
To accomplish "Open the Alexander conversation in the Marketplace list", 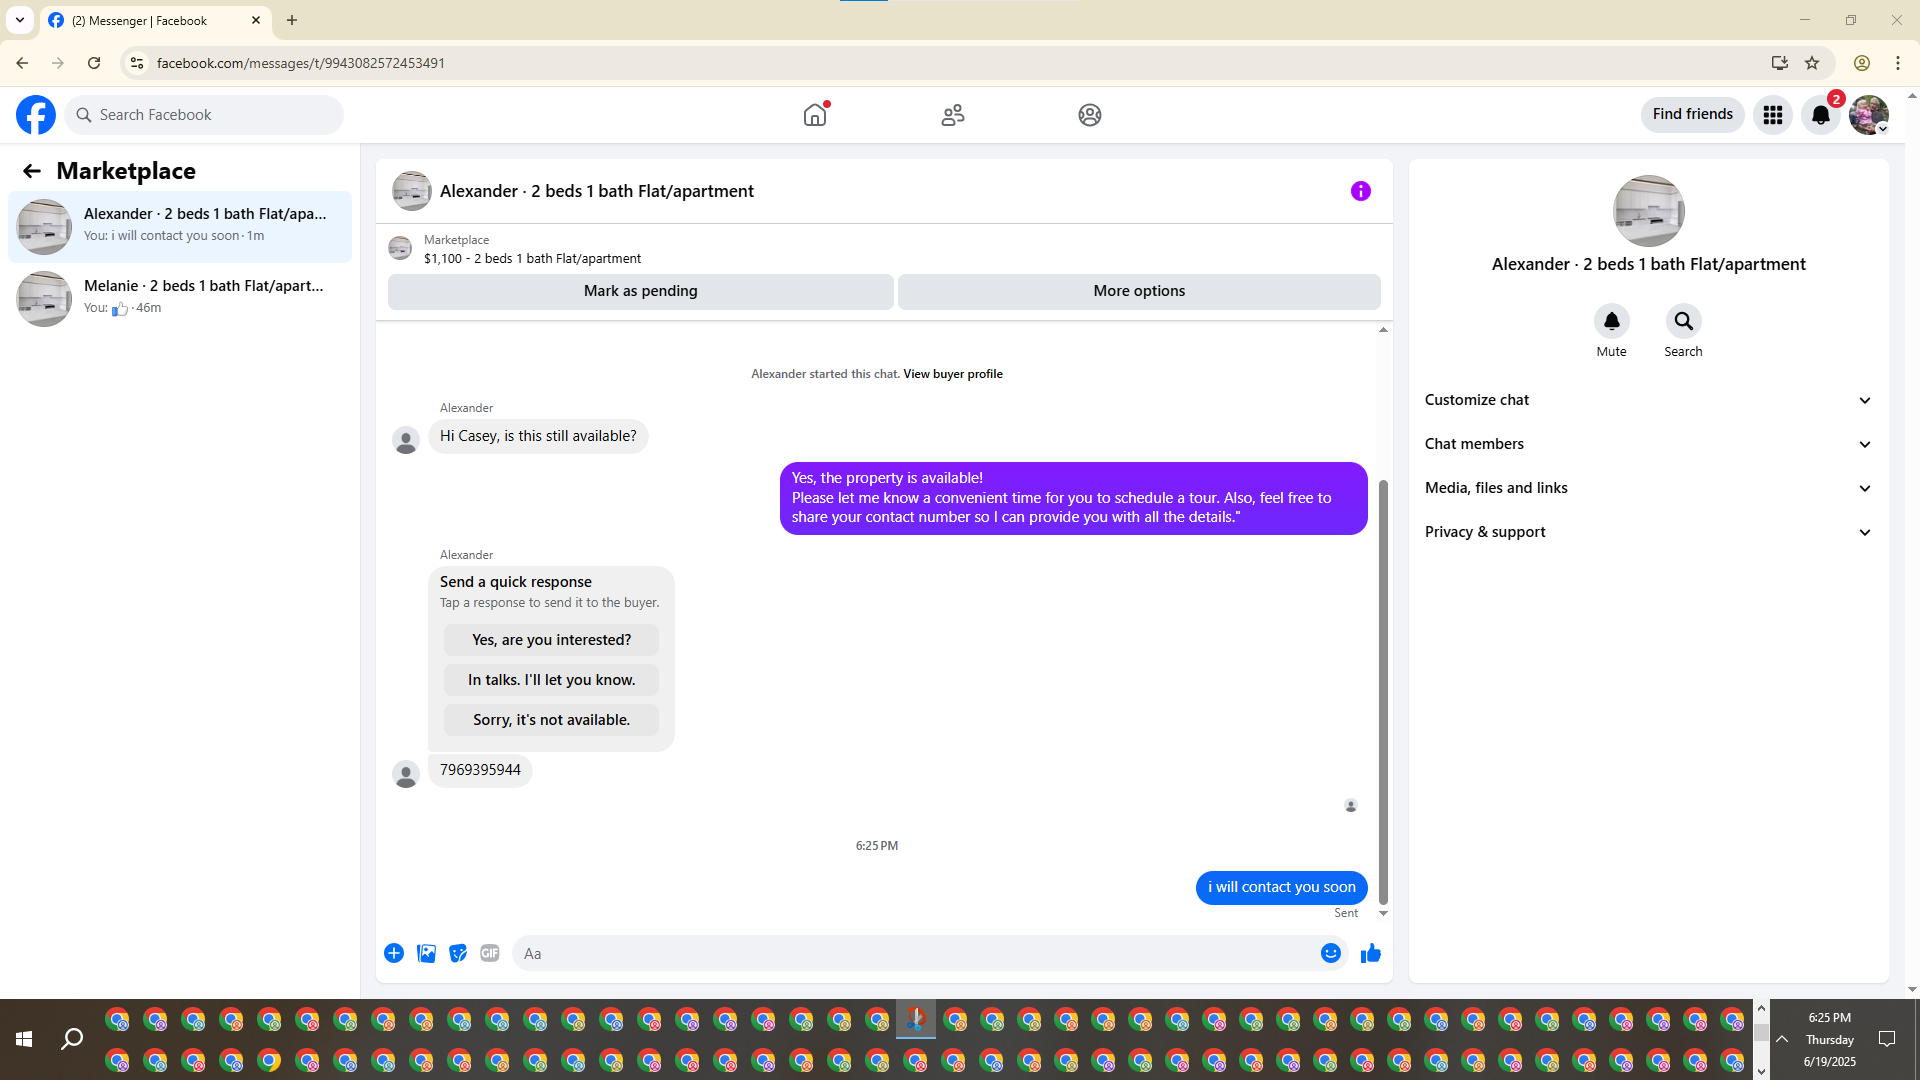I will tap(180, 227).
